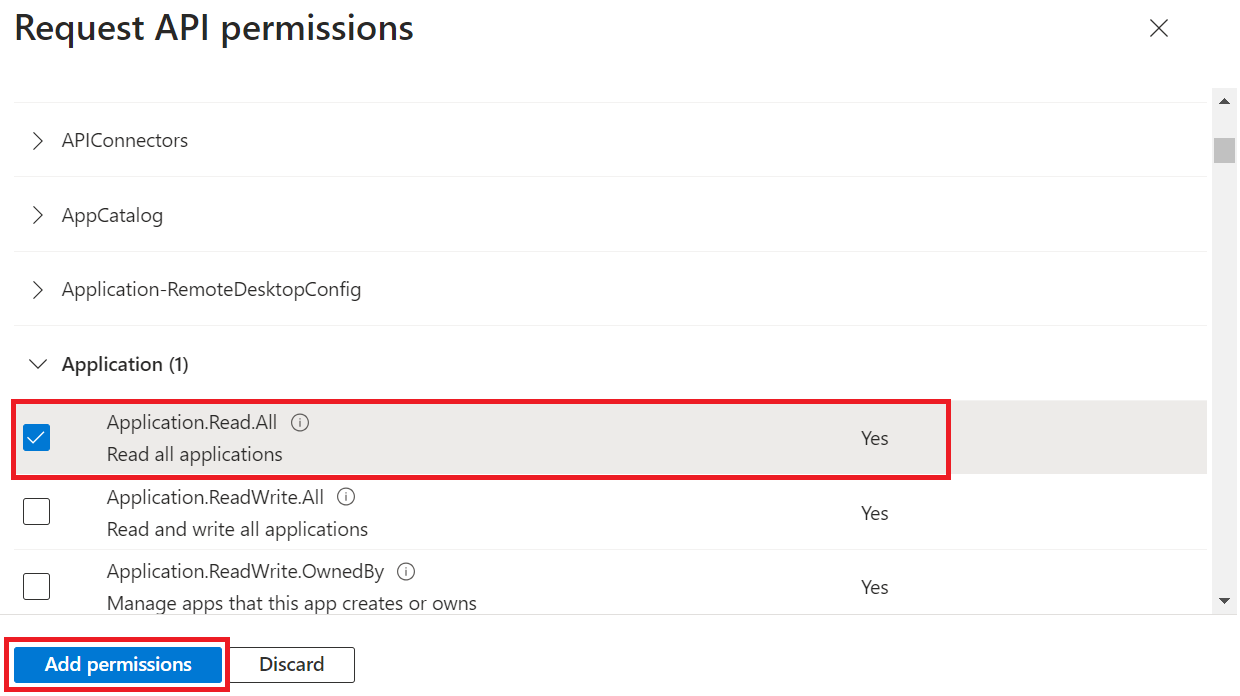Screen dimensions: 1240x696
Task: Click the Read all applications description
Action: (x=195, y=454)
